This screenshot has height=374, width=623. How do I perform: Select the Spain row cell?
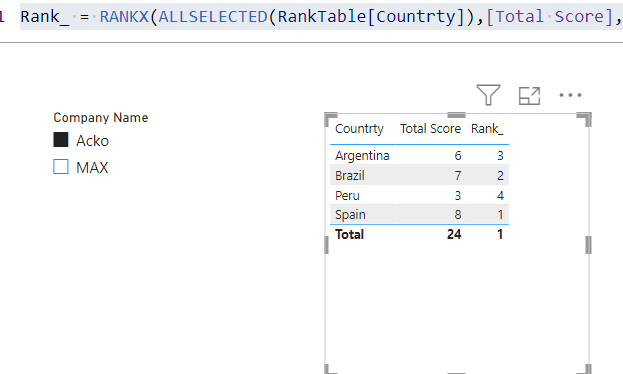(350, 215)
